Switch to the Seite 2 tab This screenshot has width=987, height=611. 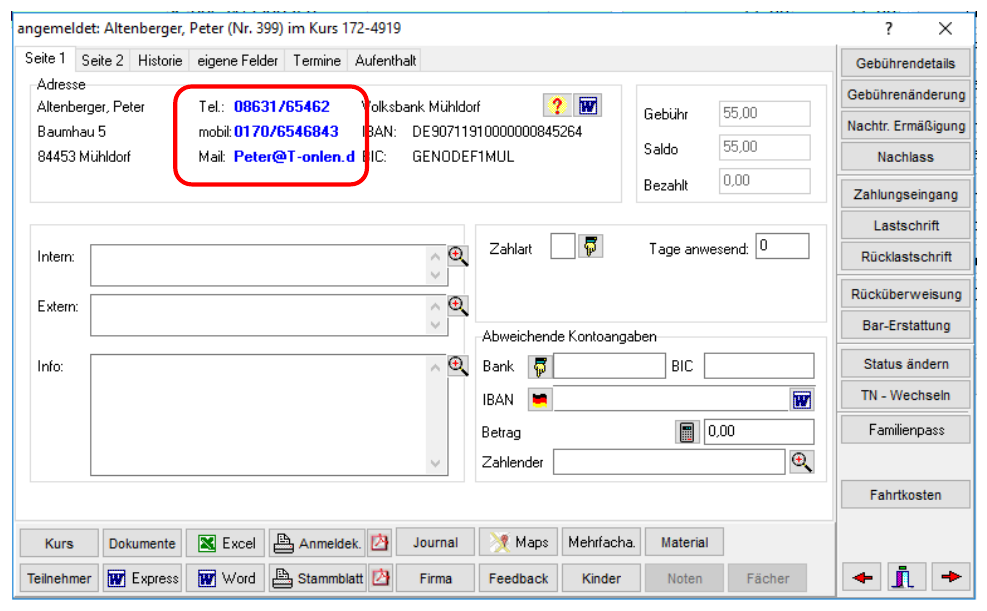click(x=103, y=60)
